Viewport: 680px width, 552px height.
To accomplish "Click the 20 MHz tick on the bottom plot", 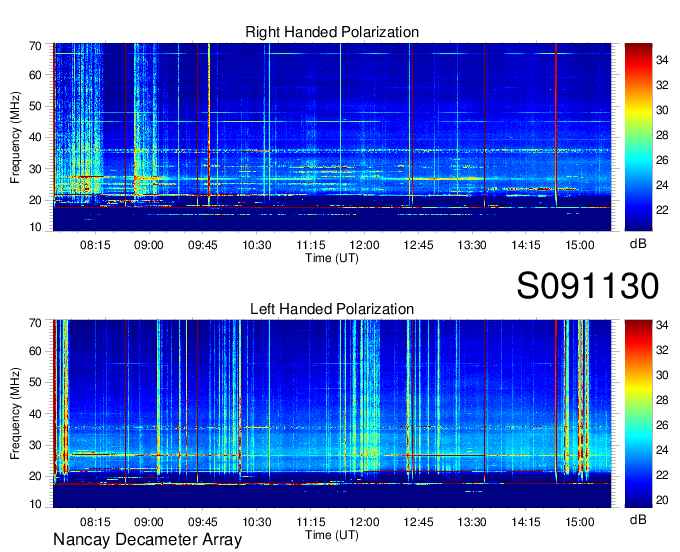I will [35, 477].
